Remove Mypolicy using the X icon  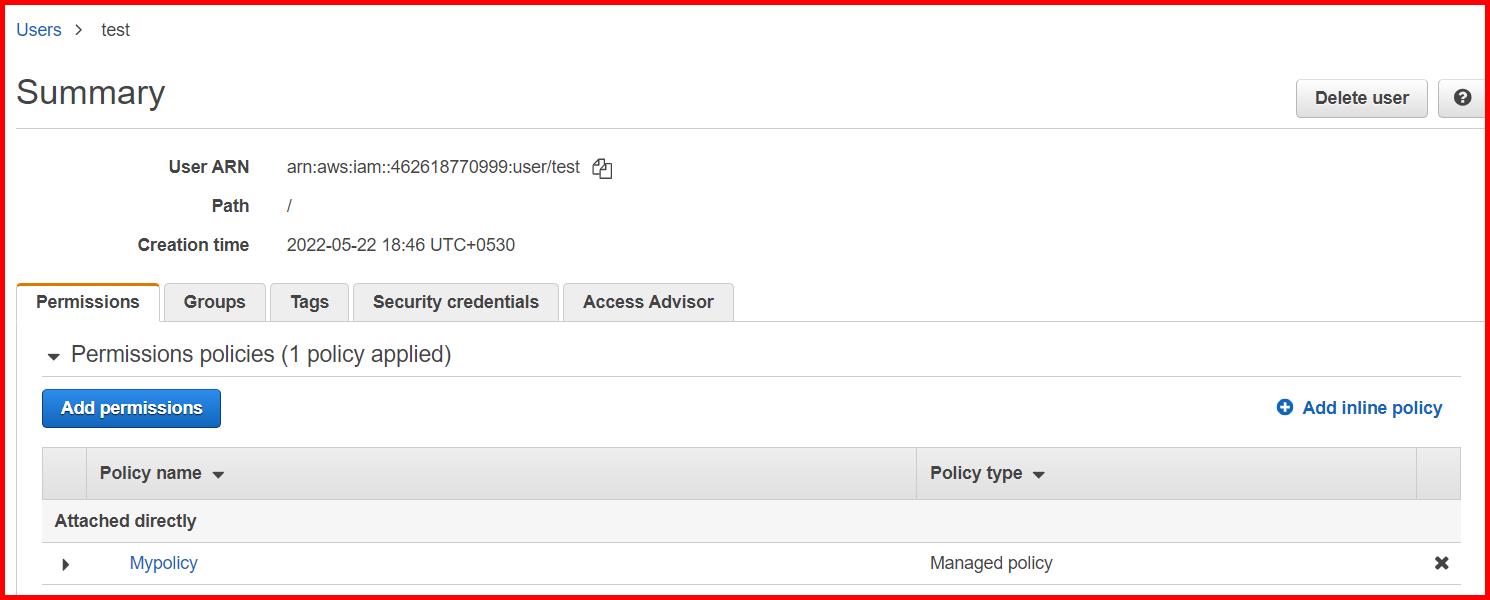coord(1443,563)
